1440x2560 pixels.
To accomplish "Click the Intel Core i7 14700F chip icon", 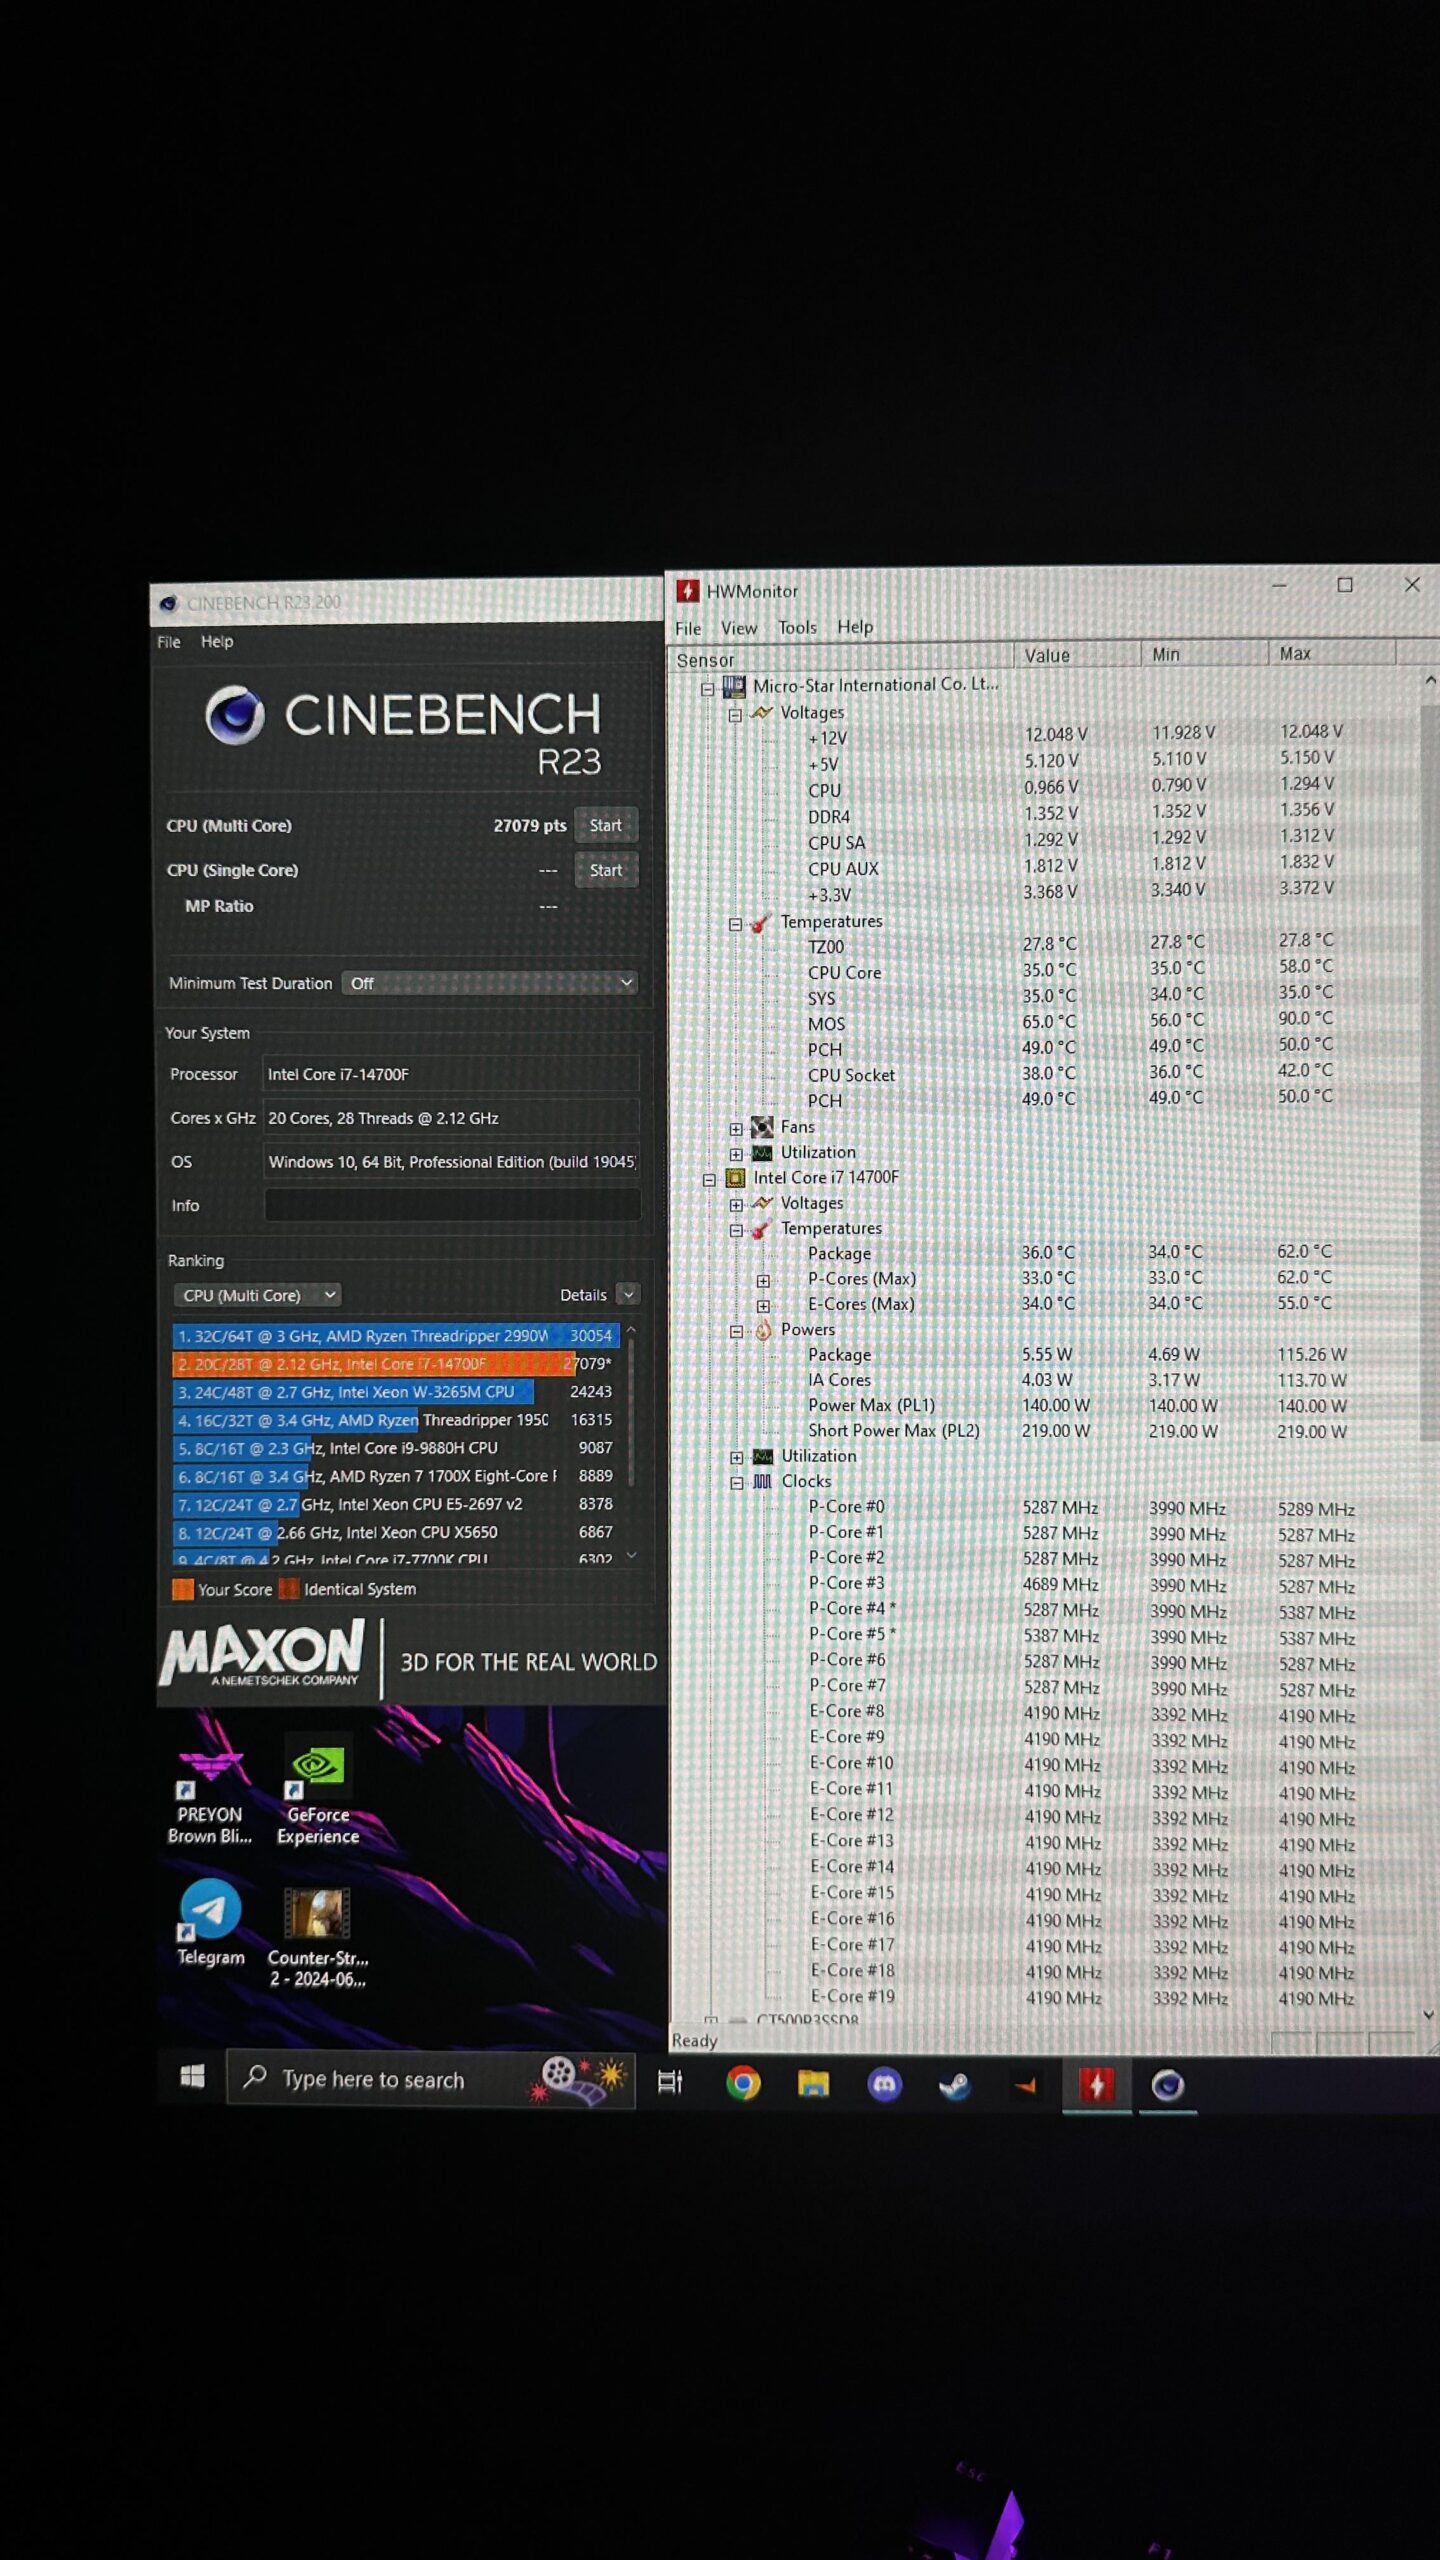I will pyautogui.click(x=735, y=1179).
